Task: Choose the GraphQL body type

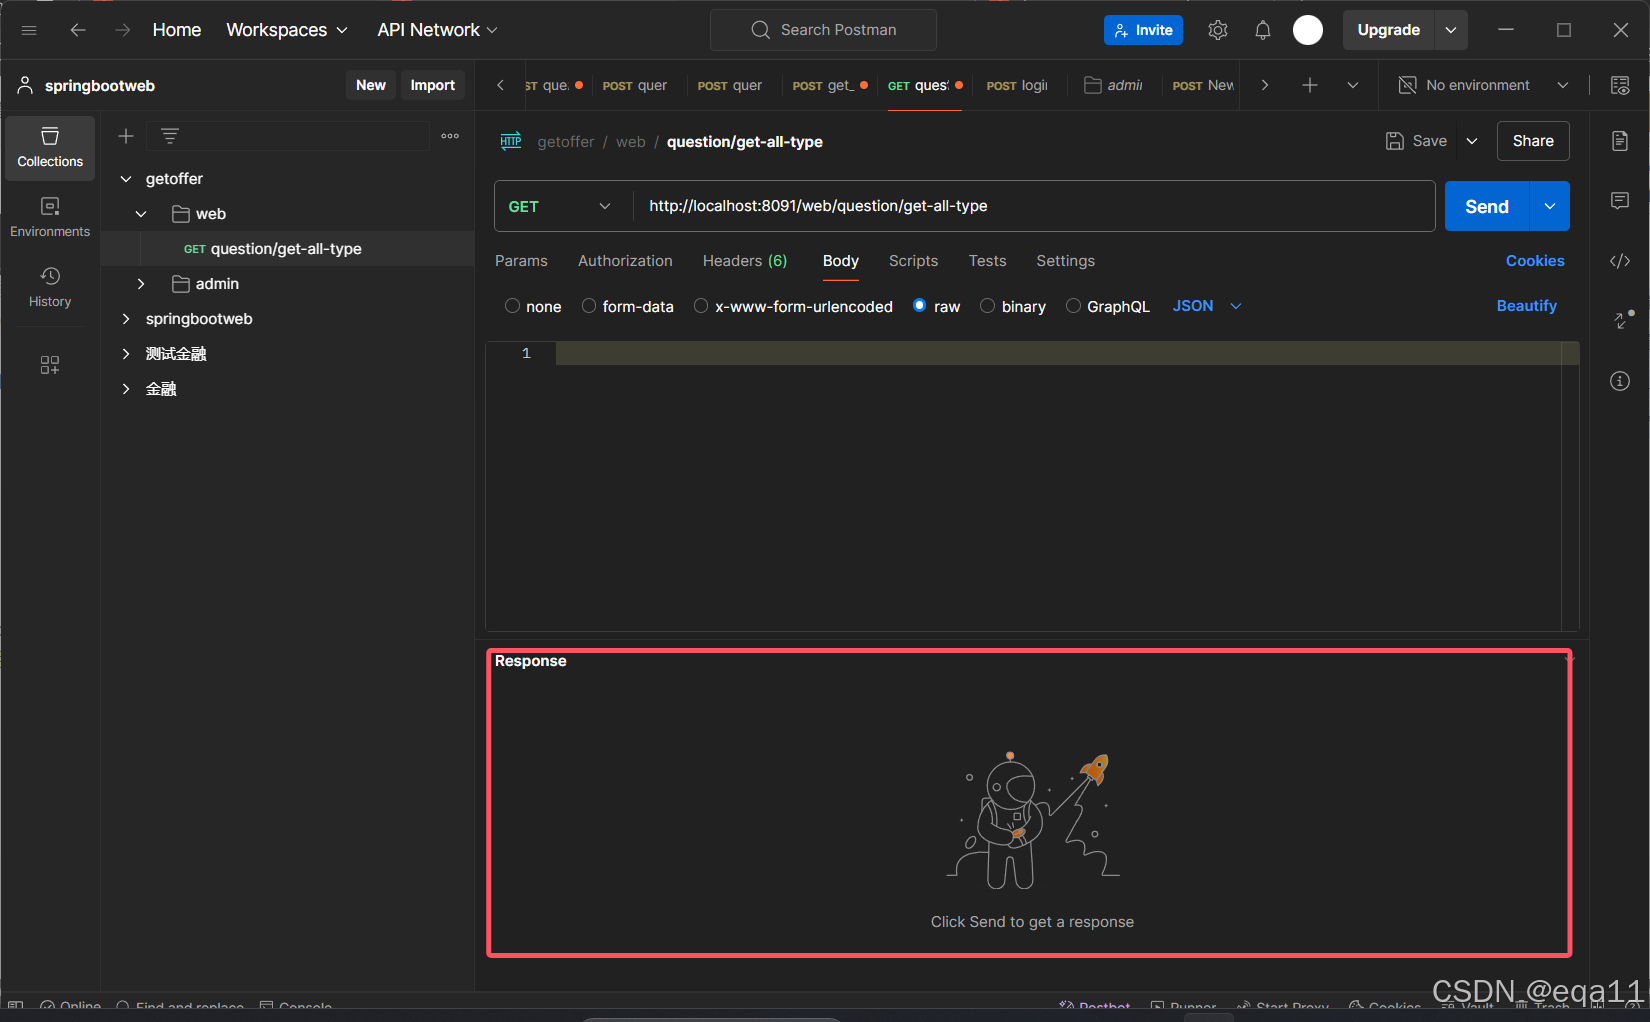Action: tap(1073, 306)
